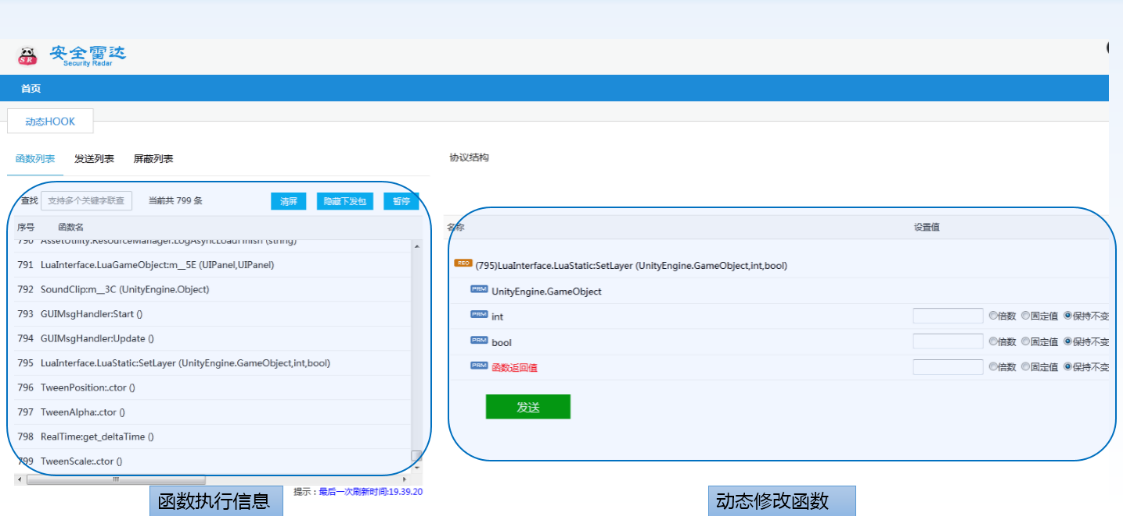Click the horizontal scrollbar left arrow
The image size is (1123, 516).
[x=19, y=479]
